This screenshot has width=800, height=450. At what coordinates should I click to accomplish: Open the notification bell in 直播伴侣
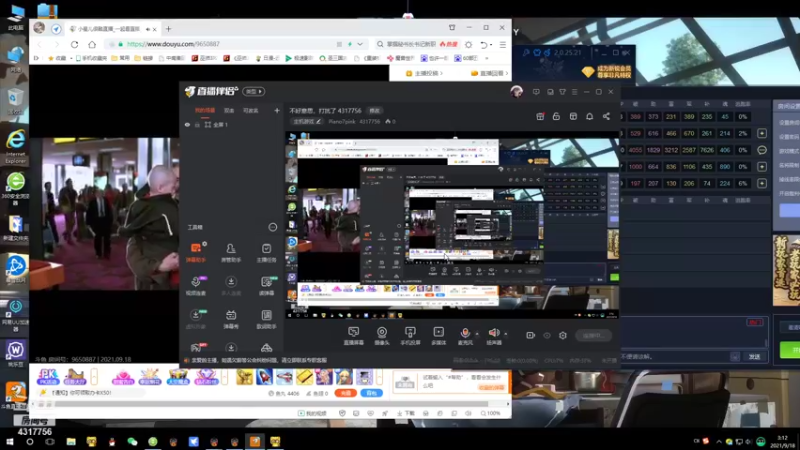[x=589, y=116]
